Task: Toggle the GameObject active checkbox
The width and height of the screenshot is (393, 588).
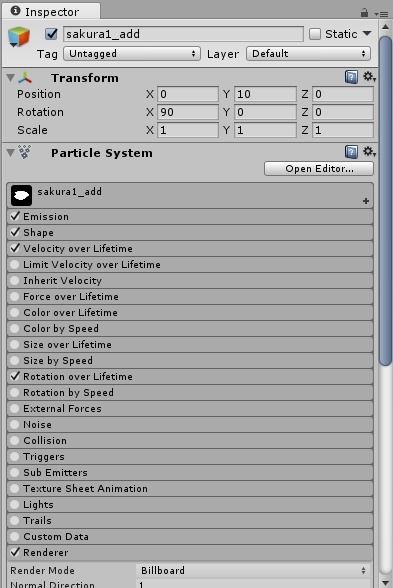Action: pyautogui.click(x=51, y=34)
